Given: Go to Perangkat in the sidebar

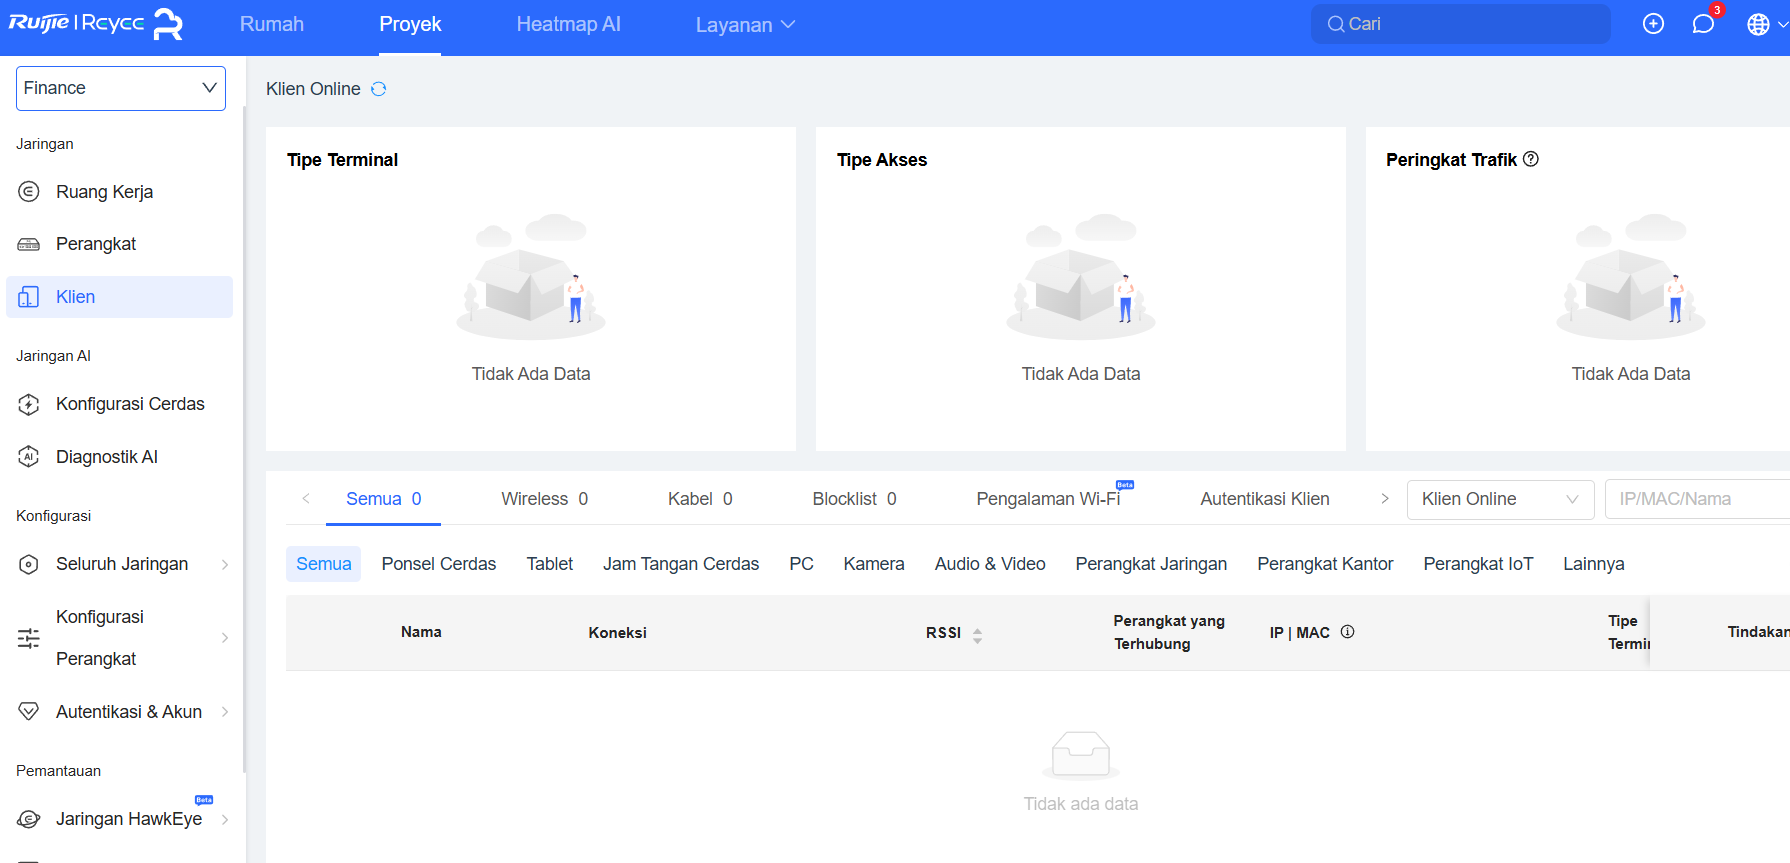Looking at the screenshot, I should [x=96, y=244].
